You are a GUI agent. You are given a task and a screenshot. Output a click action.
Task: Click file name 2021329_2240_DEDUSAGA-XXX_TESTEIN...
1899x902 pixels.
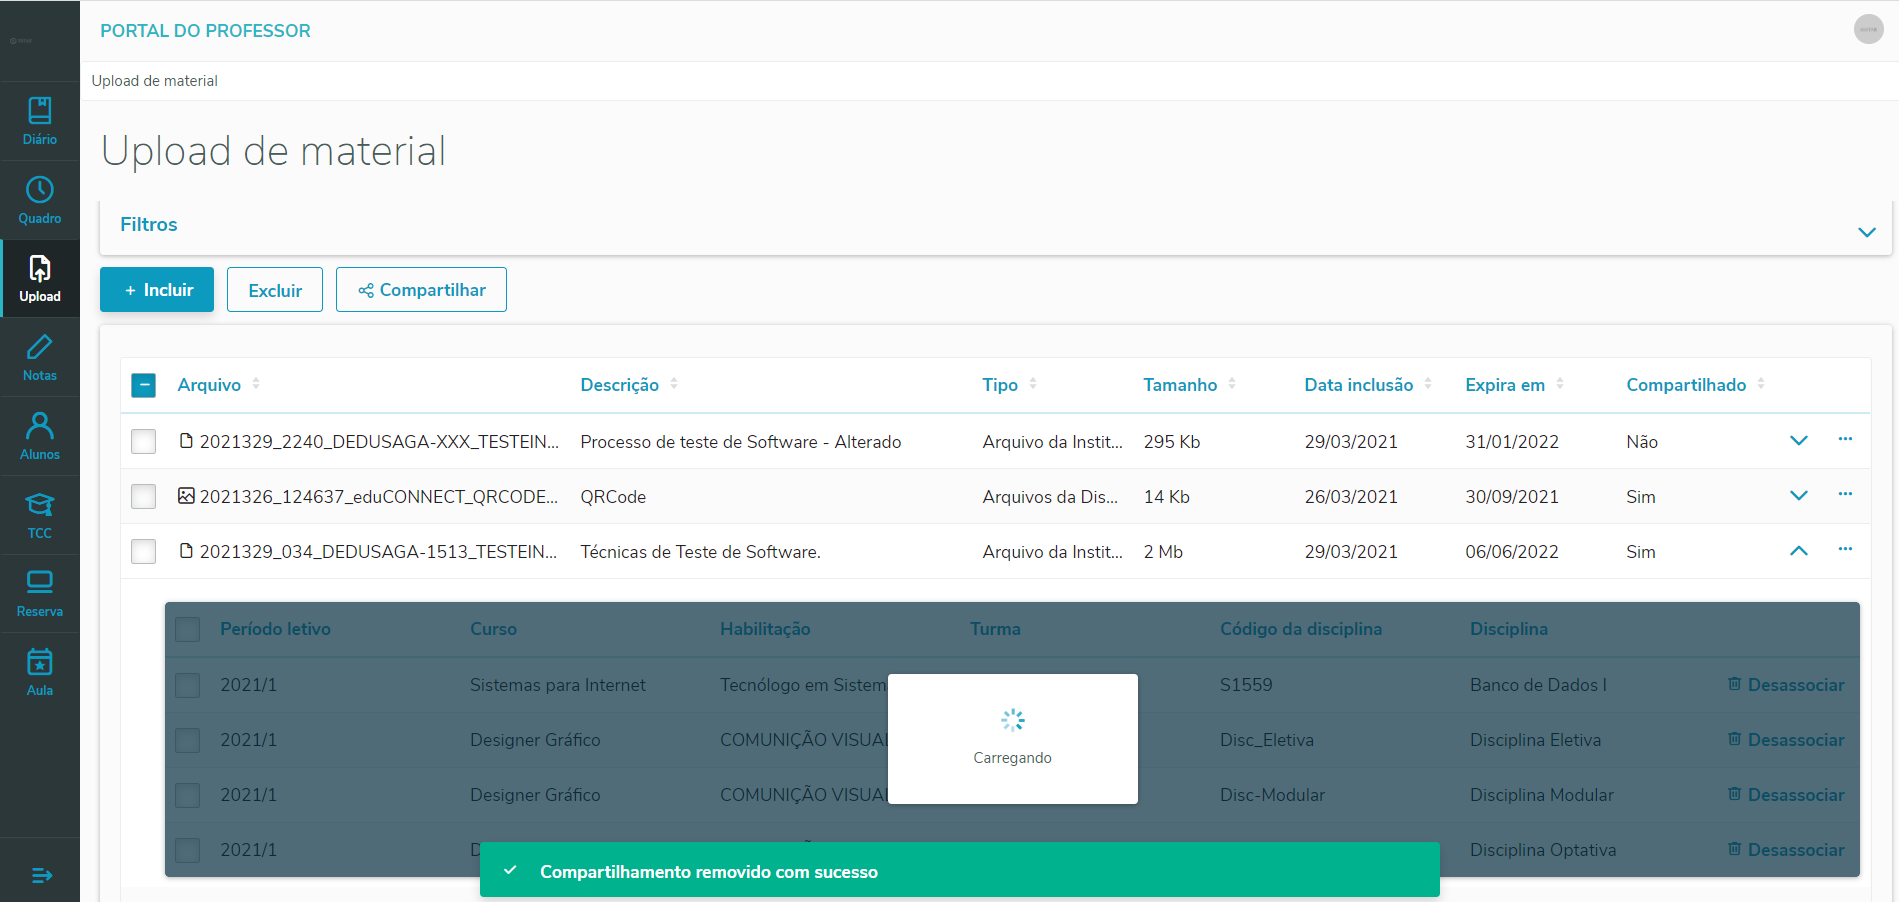point(380,442)
